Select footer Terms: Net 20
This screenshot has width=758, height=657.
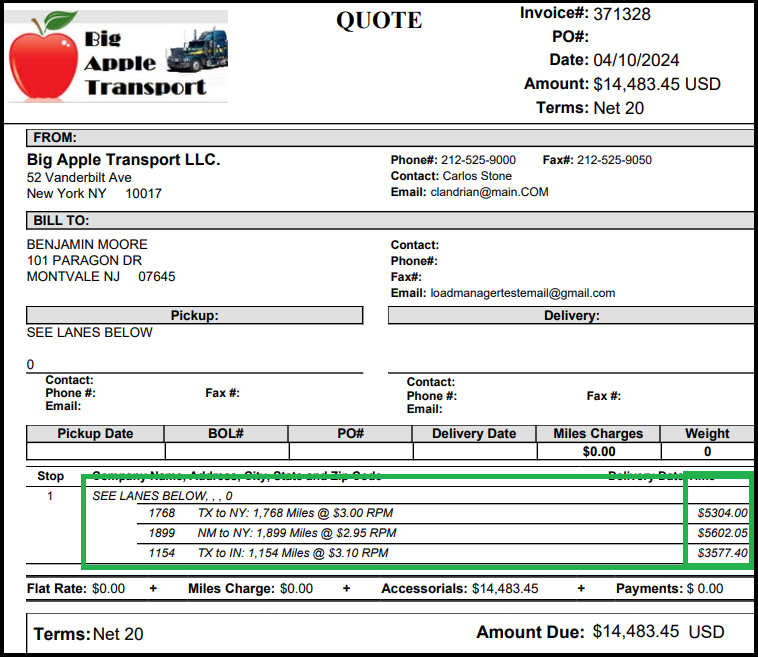point(88,634)
